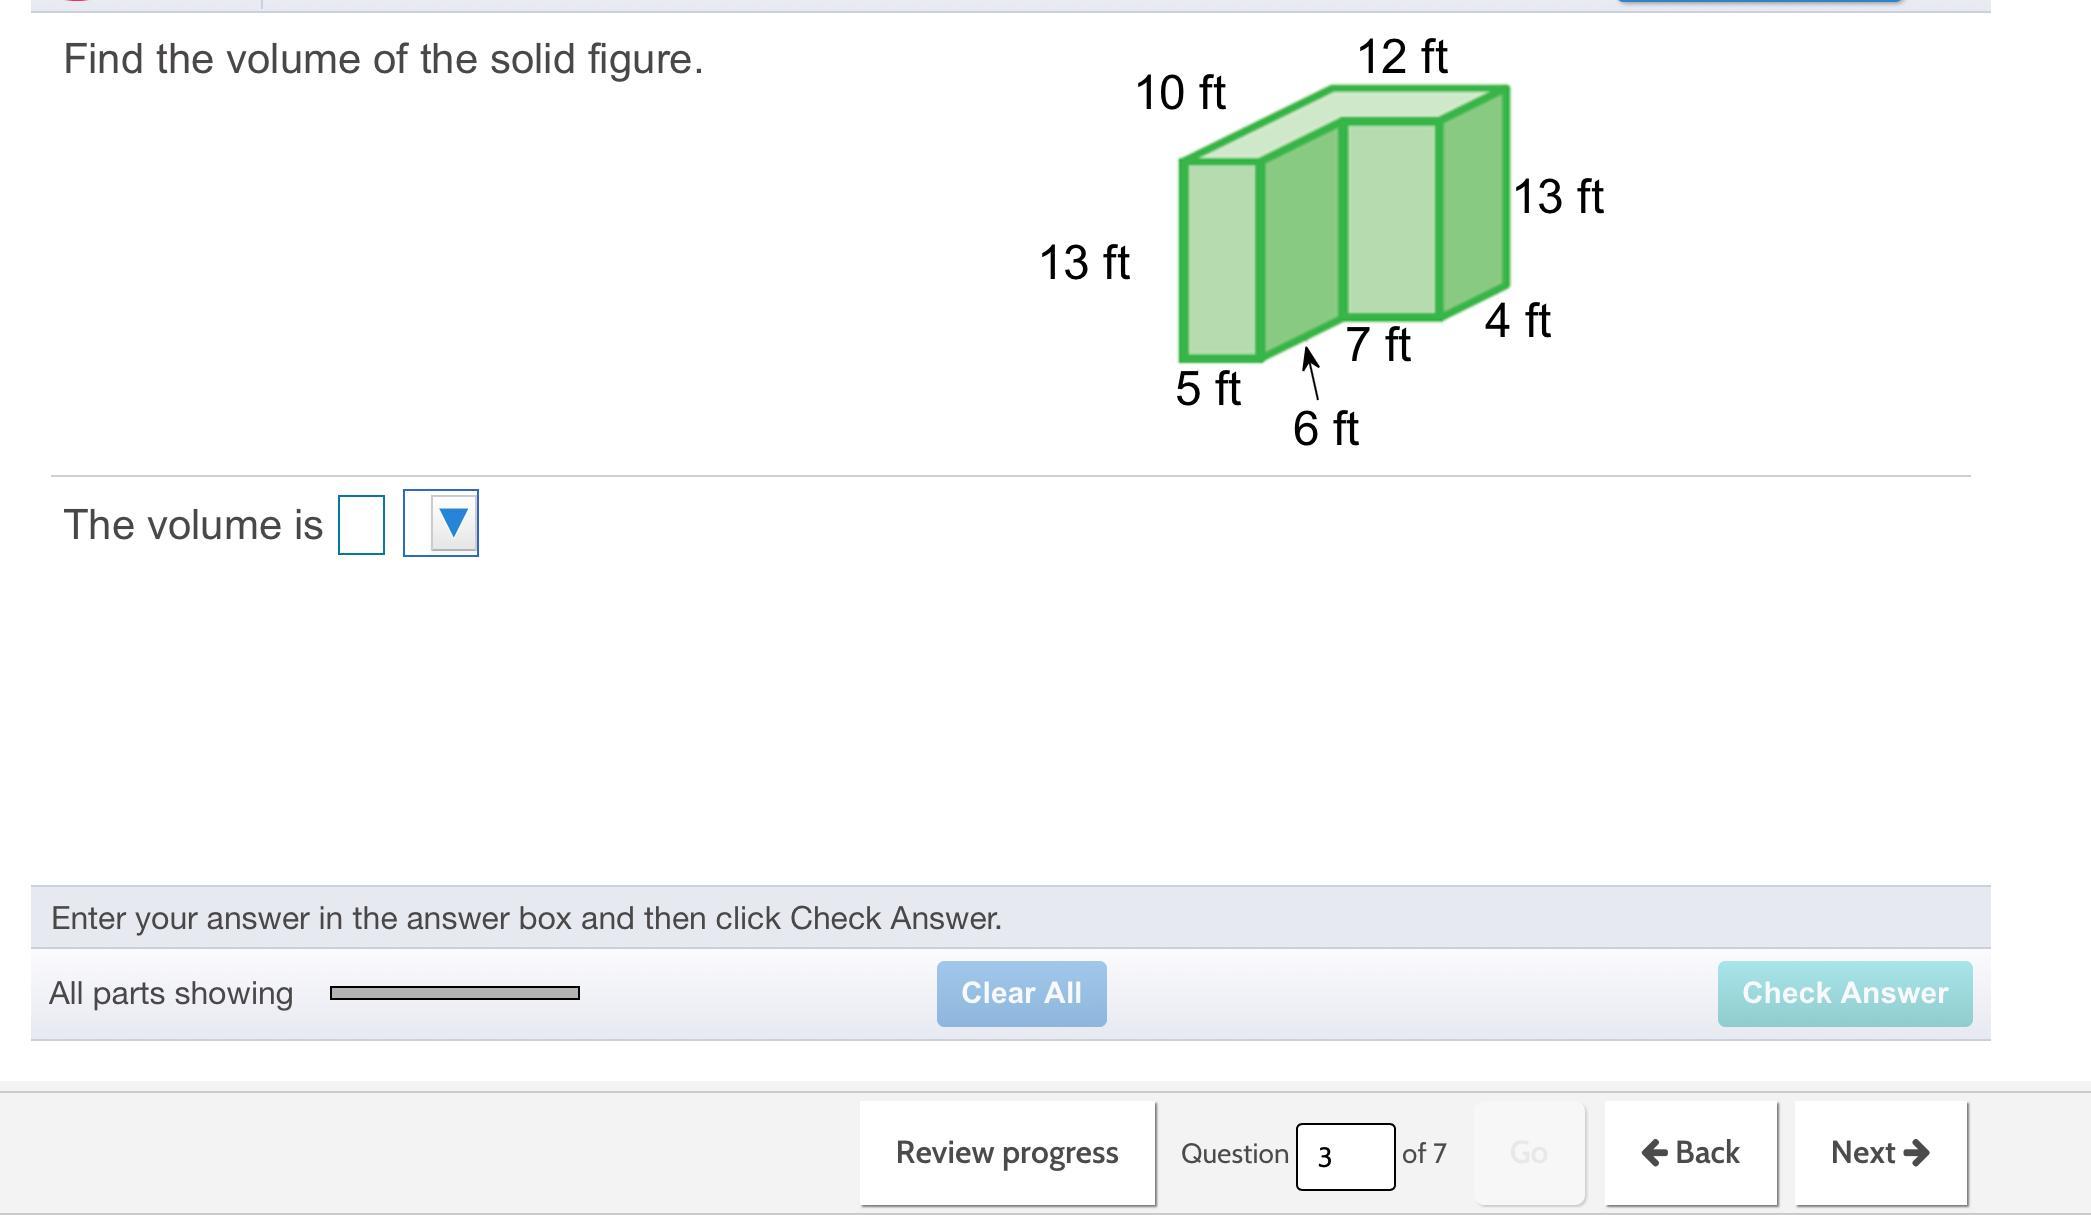Open the Review progress page
2091x1215 pixels.
click(1006, 1153)
